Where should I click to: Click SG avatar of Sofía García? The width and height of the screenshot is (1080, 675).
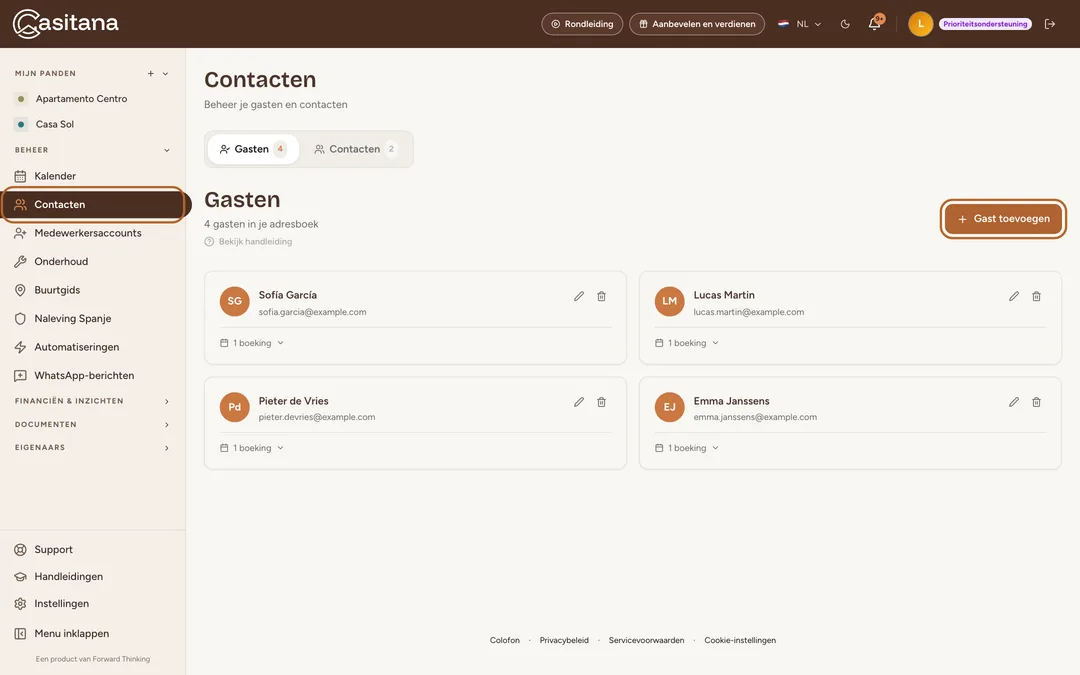[x=234, y=301]
